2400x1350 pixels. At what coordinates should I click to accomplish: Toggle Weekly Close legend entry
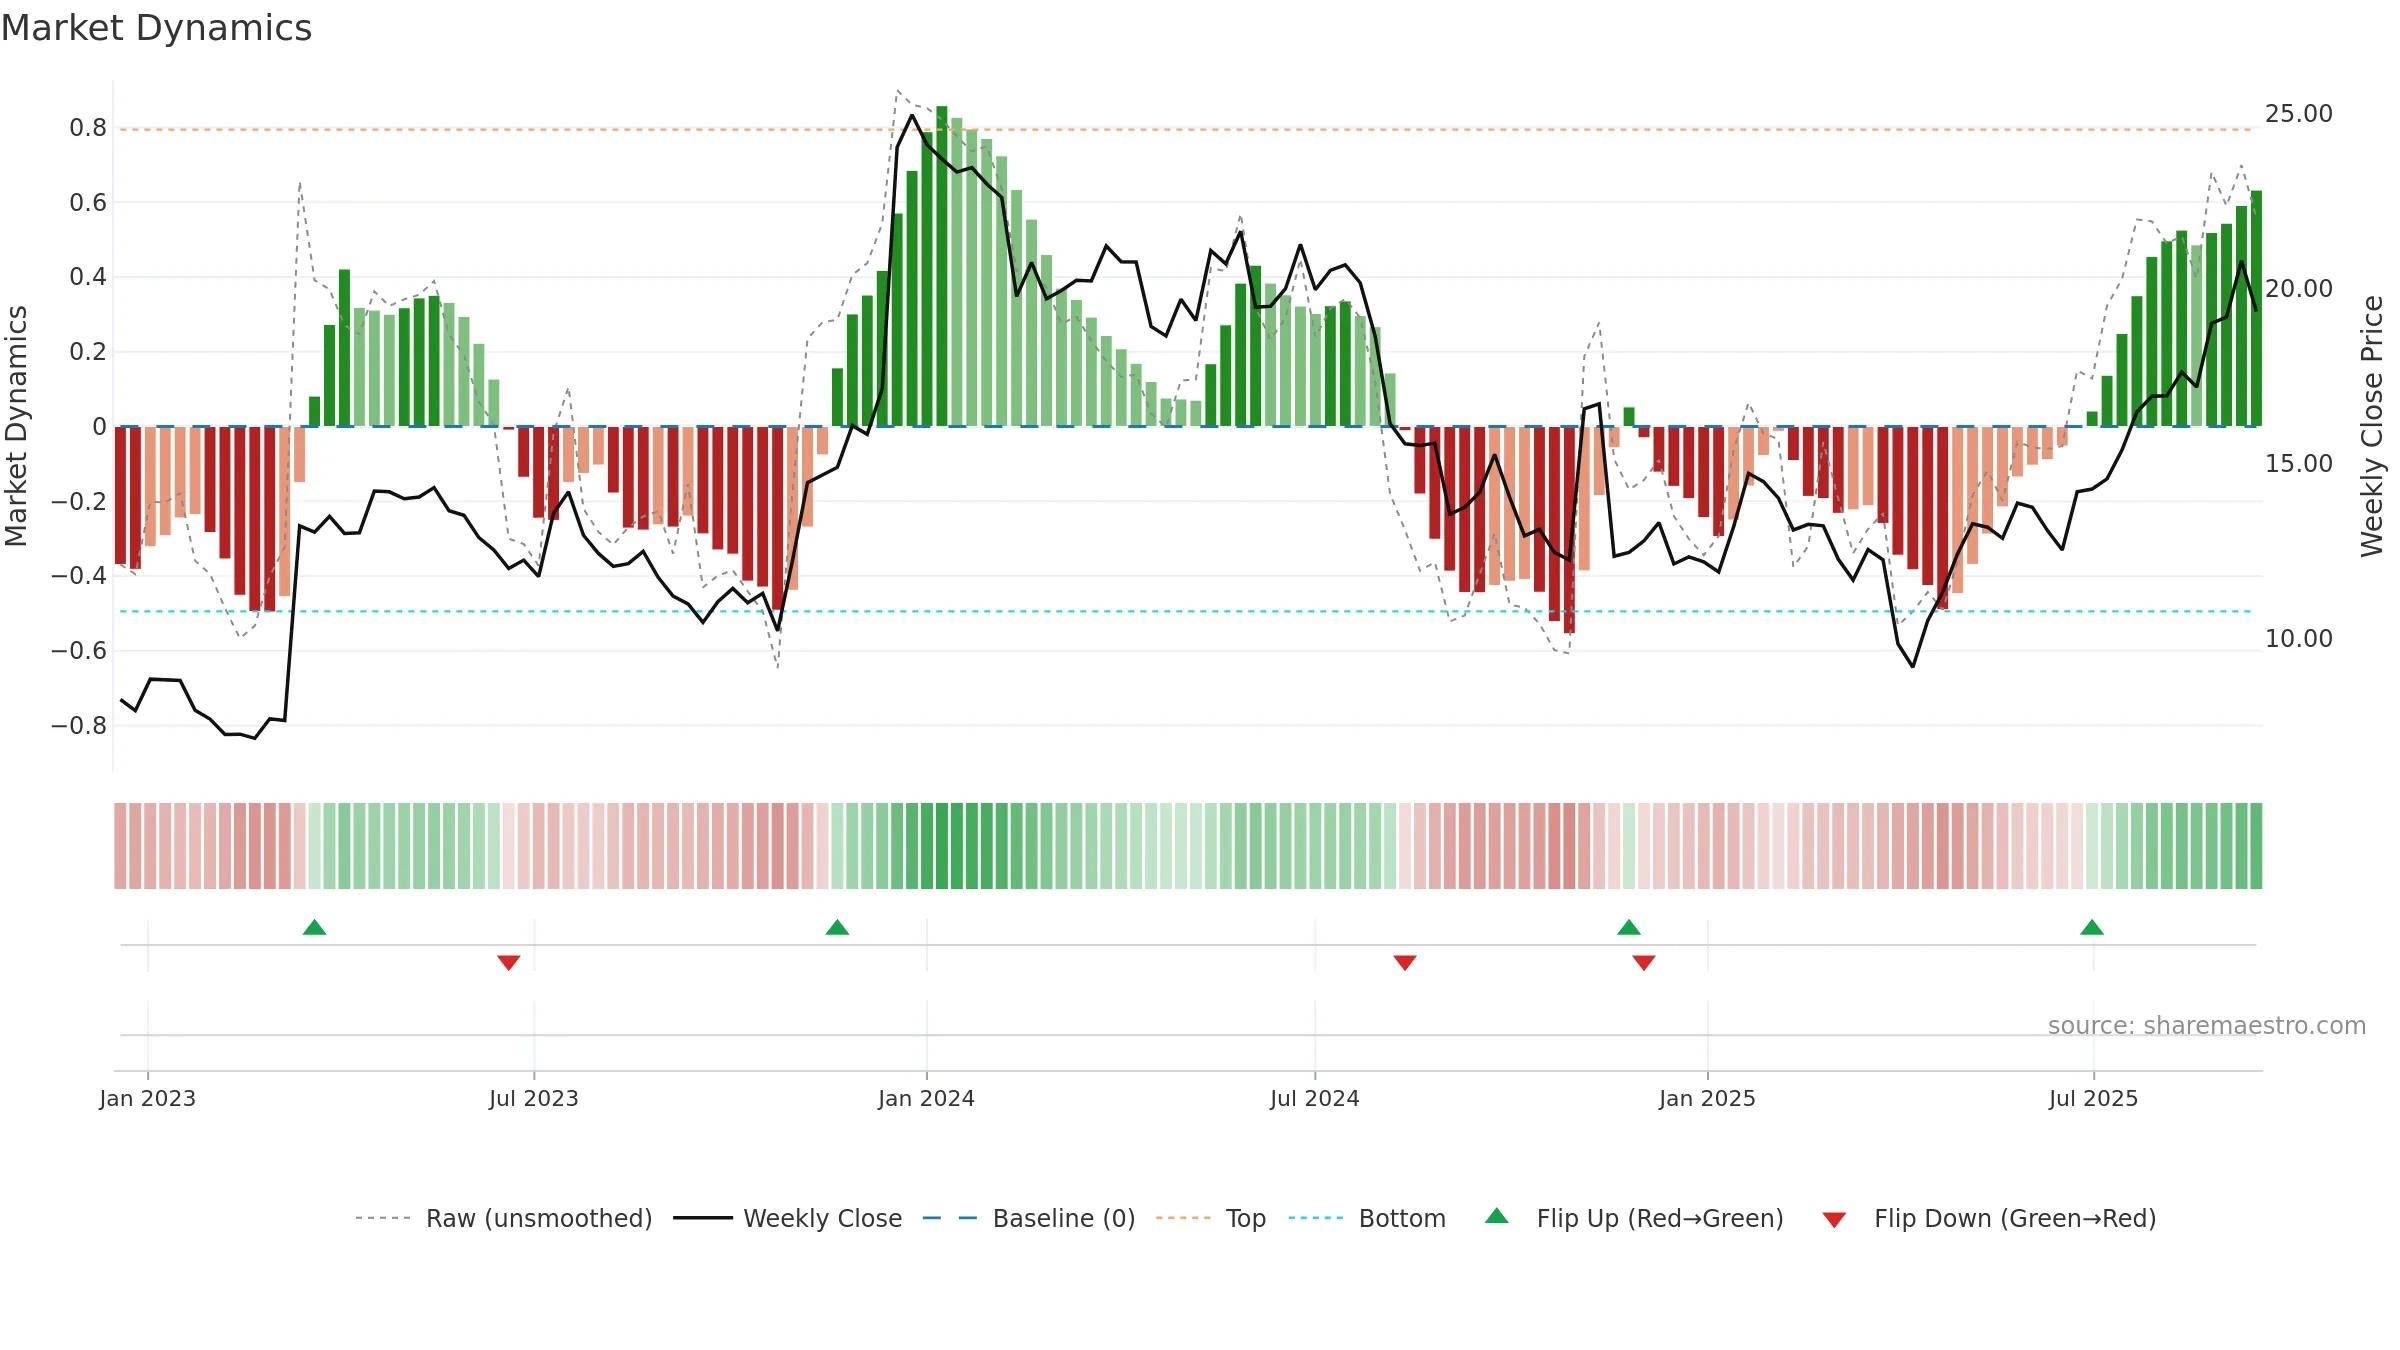point(788,1218)
